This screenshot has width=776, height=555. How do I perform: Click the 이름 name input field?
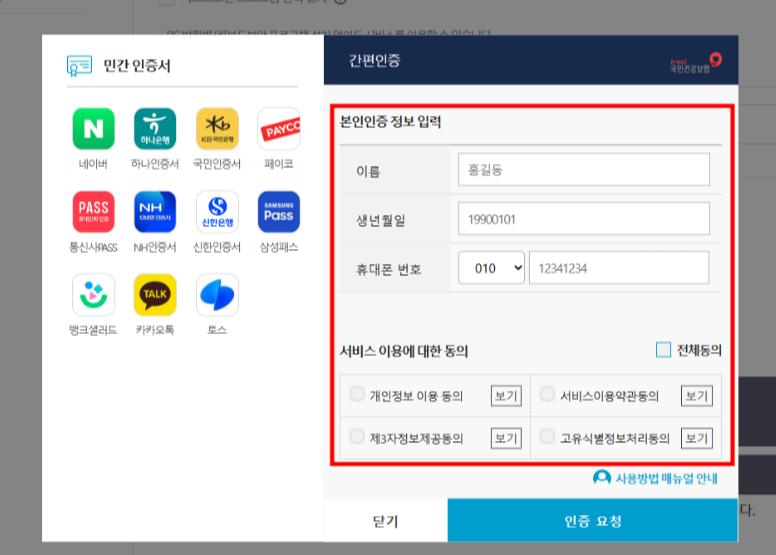(x=584, y=170)
